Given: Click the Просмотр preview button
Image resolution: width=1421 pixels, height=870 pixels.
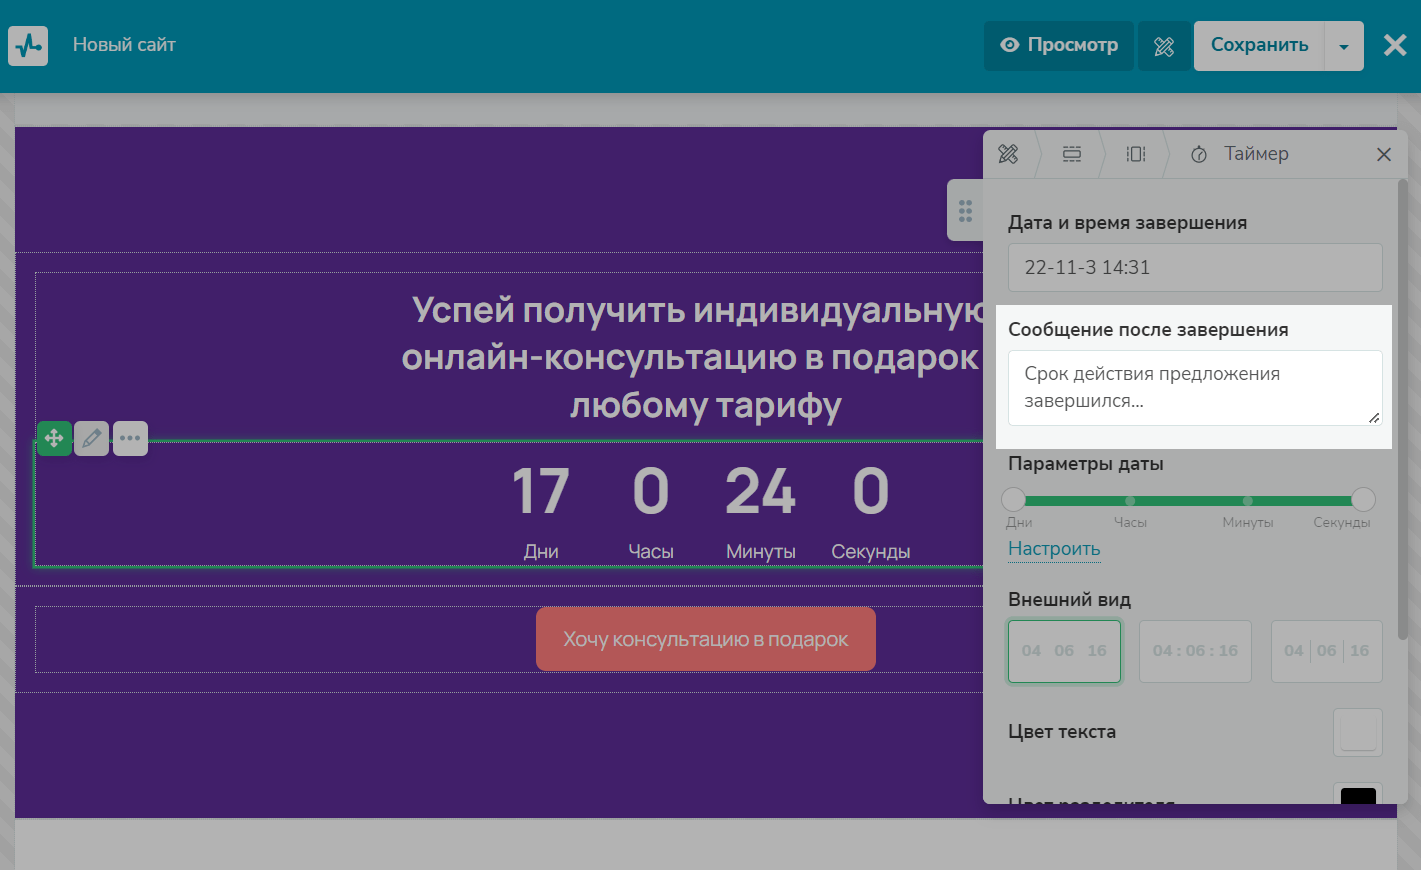Looking at the screenshot, I should [1059, 46].
